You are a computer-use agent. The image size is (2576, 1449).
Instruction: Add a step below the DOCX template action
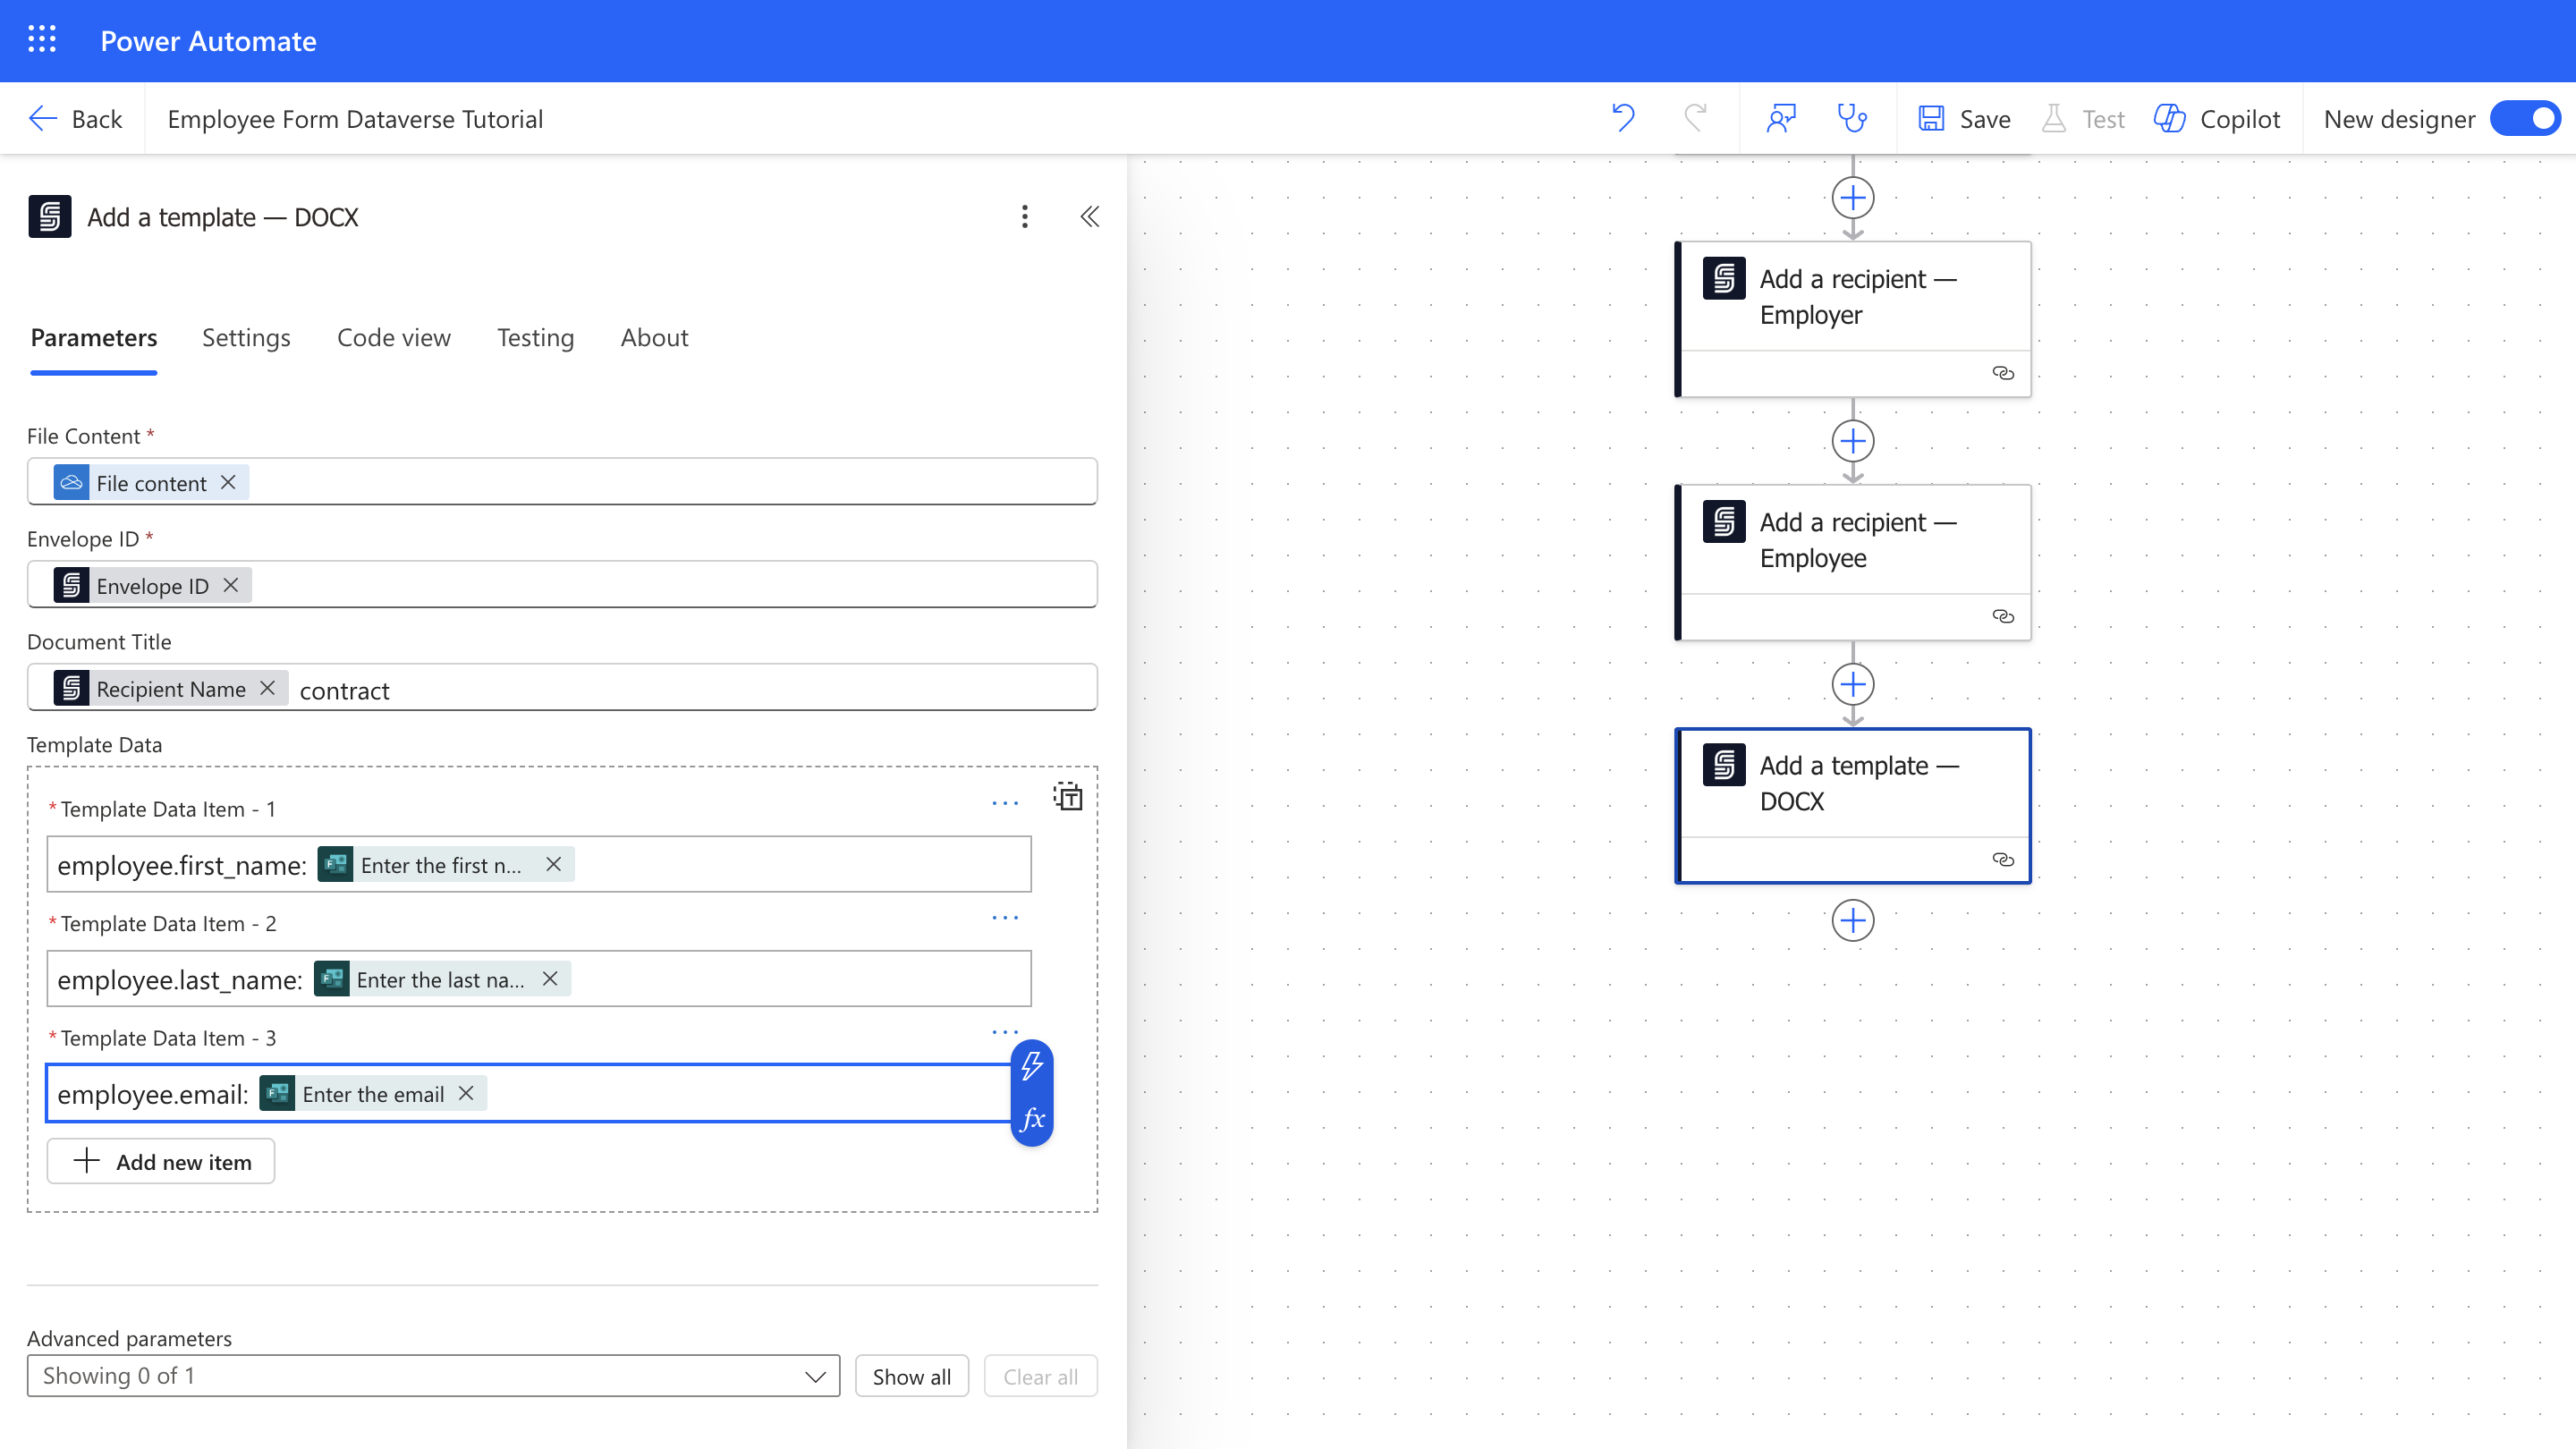[x=1852, y=920]
